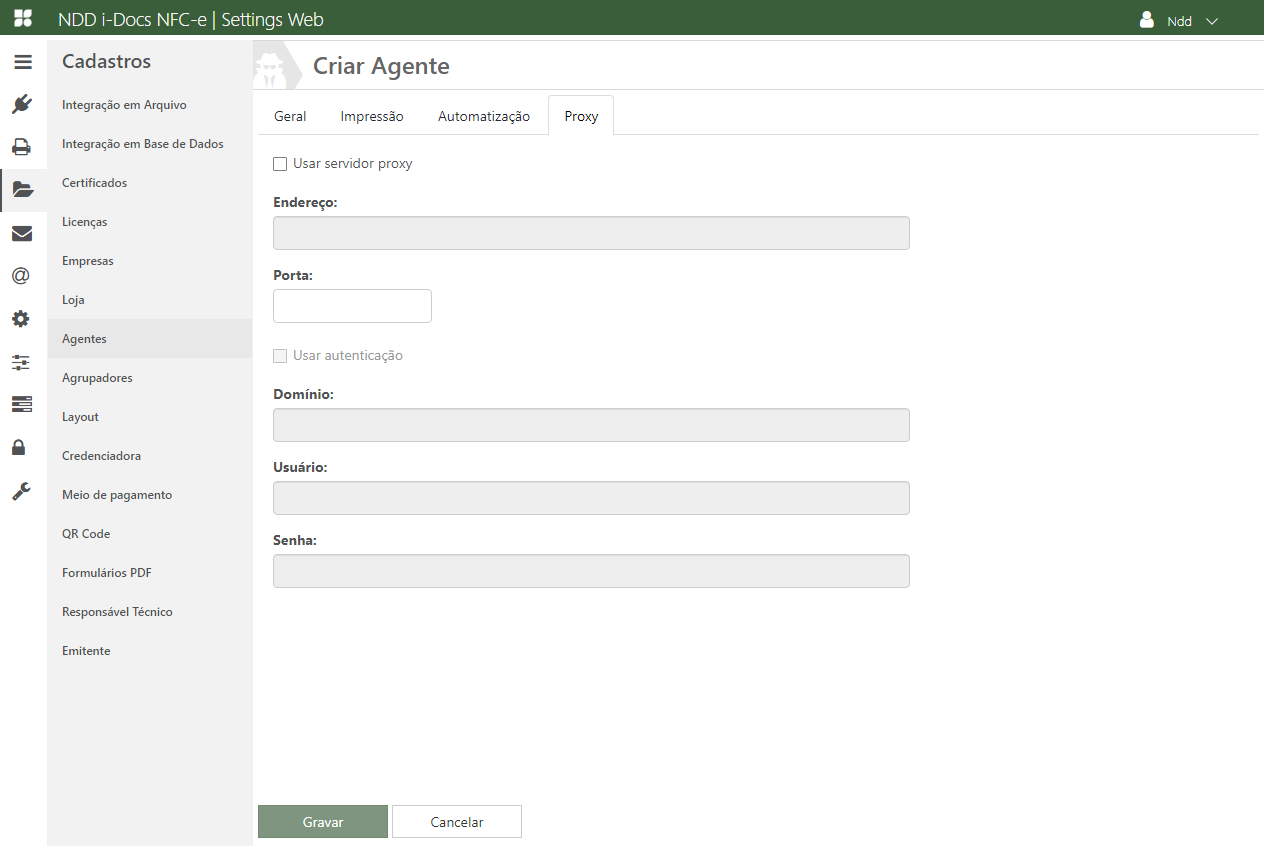Click the envelope mail icon in sidebar
Screen dimensions: 1264x846
[x=22, y=234]
